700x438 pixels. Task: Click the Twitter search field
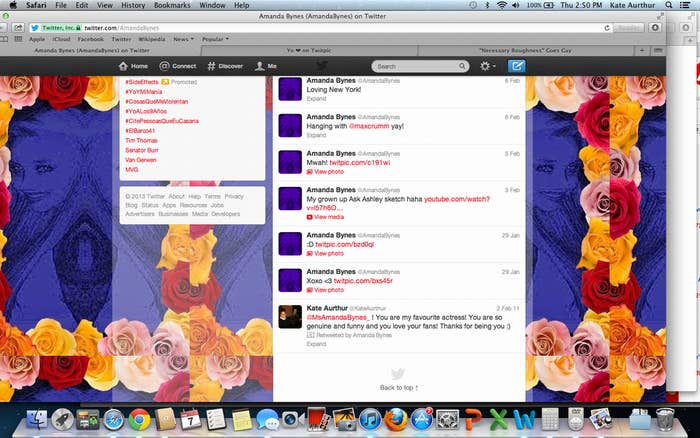click(x=420, y=66)
